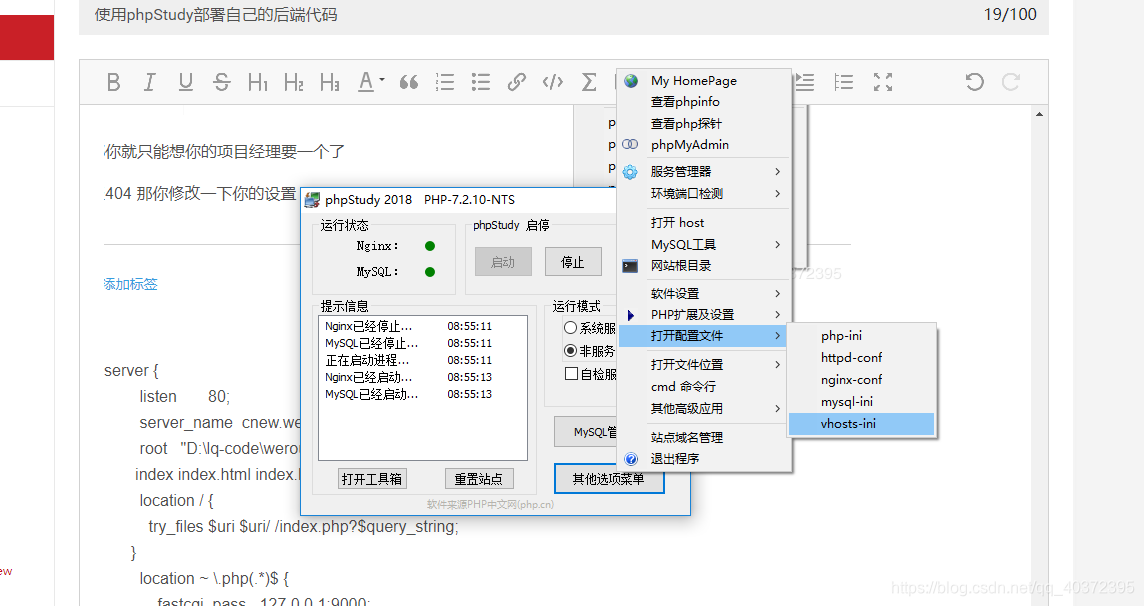Expand PHP扩展及设置 submenu
Image resolution: width=1144 pixels, height=606 pixels.
click(x=704, y=314)
